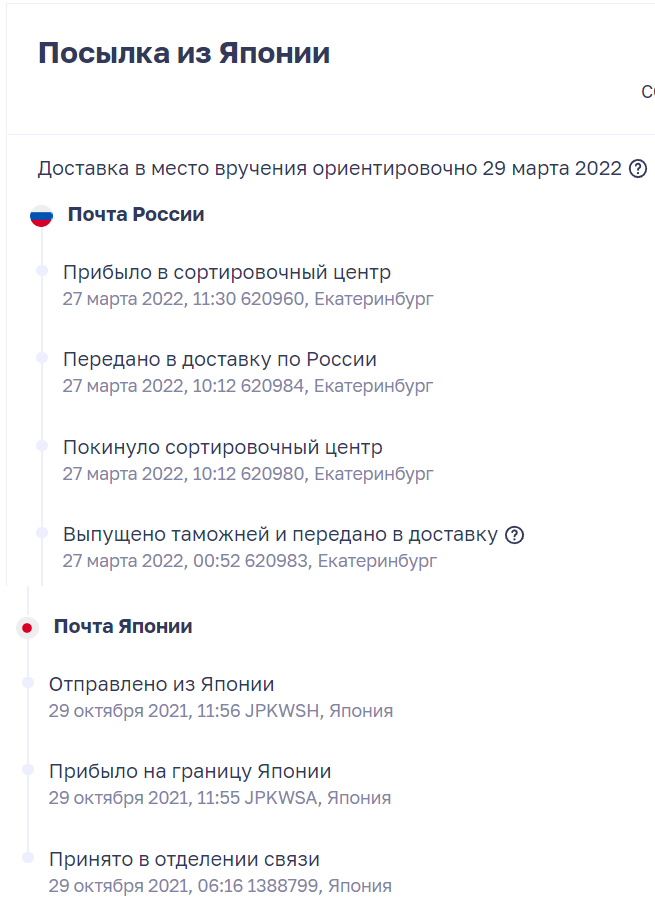This screenshot has height=900, width=655.
Task: Click the timeline dot for 'Принято в отделении связи'
Action: [28, 858]
